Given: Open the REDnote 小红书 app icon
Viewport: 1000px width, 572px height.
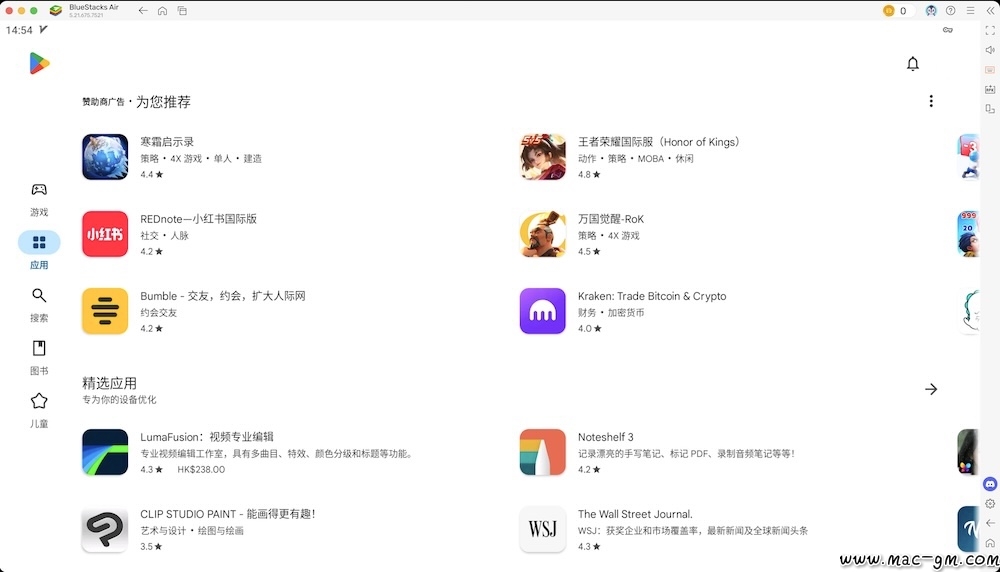Looking at the screenshot, I should pos(105,234).
